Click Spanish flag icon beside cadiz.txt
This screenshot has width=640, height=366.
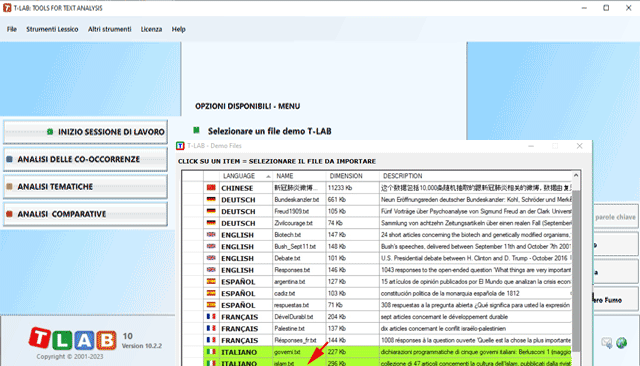[211, 293]
